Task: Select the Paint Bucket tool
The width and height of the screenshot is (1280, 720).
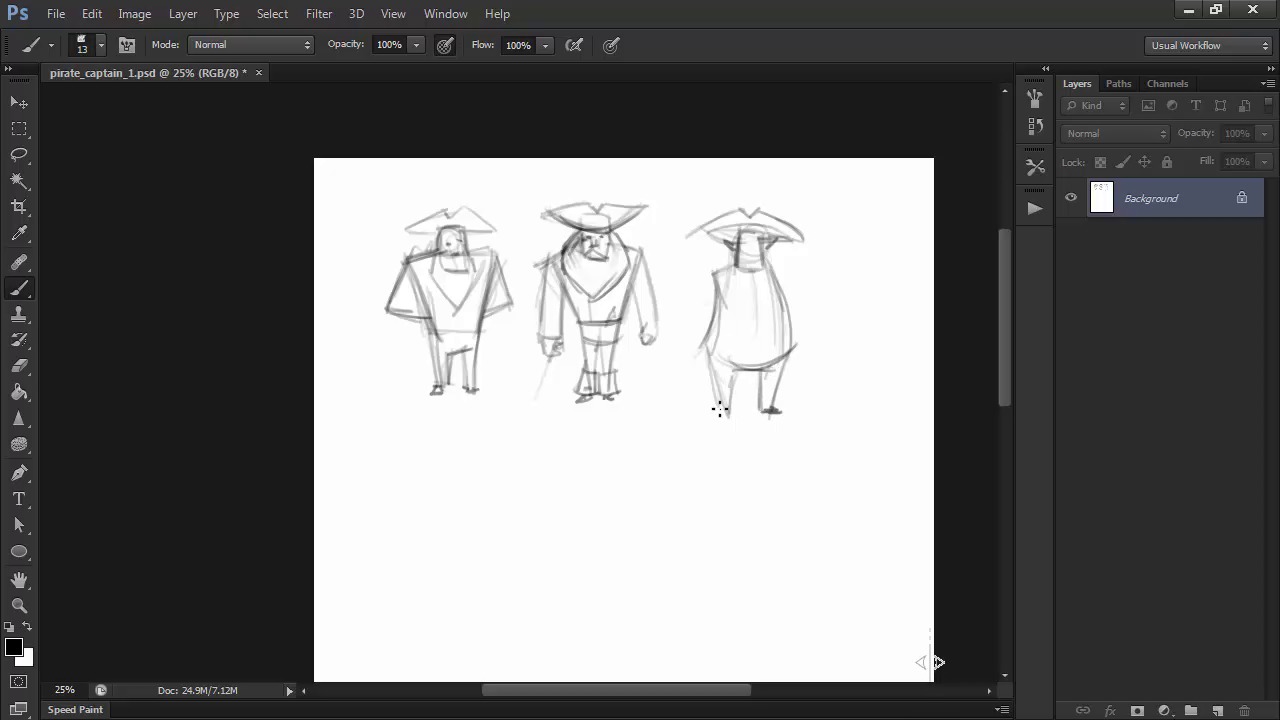Action: (x=19, y=392)
